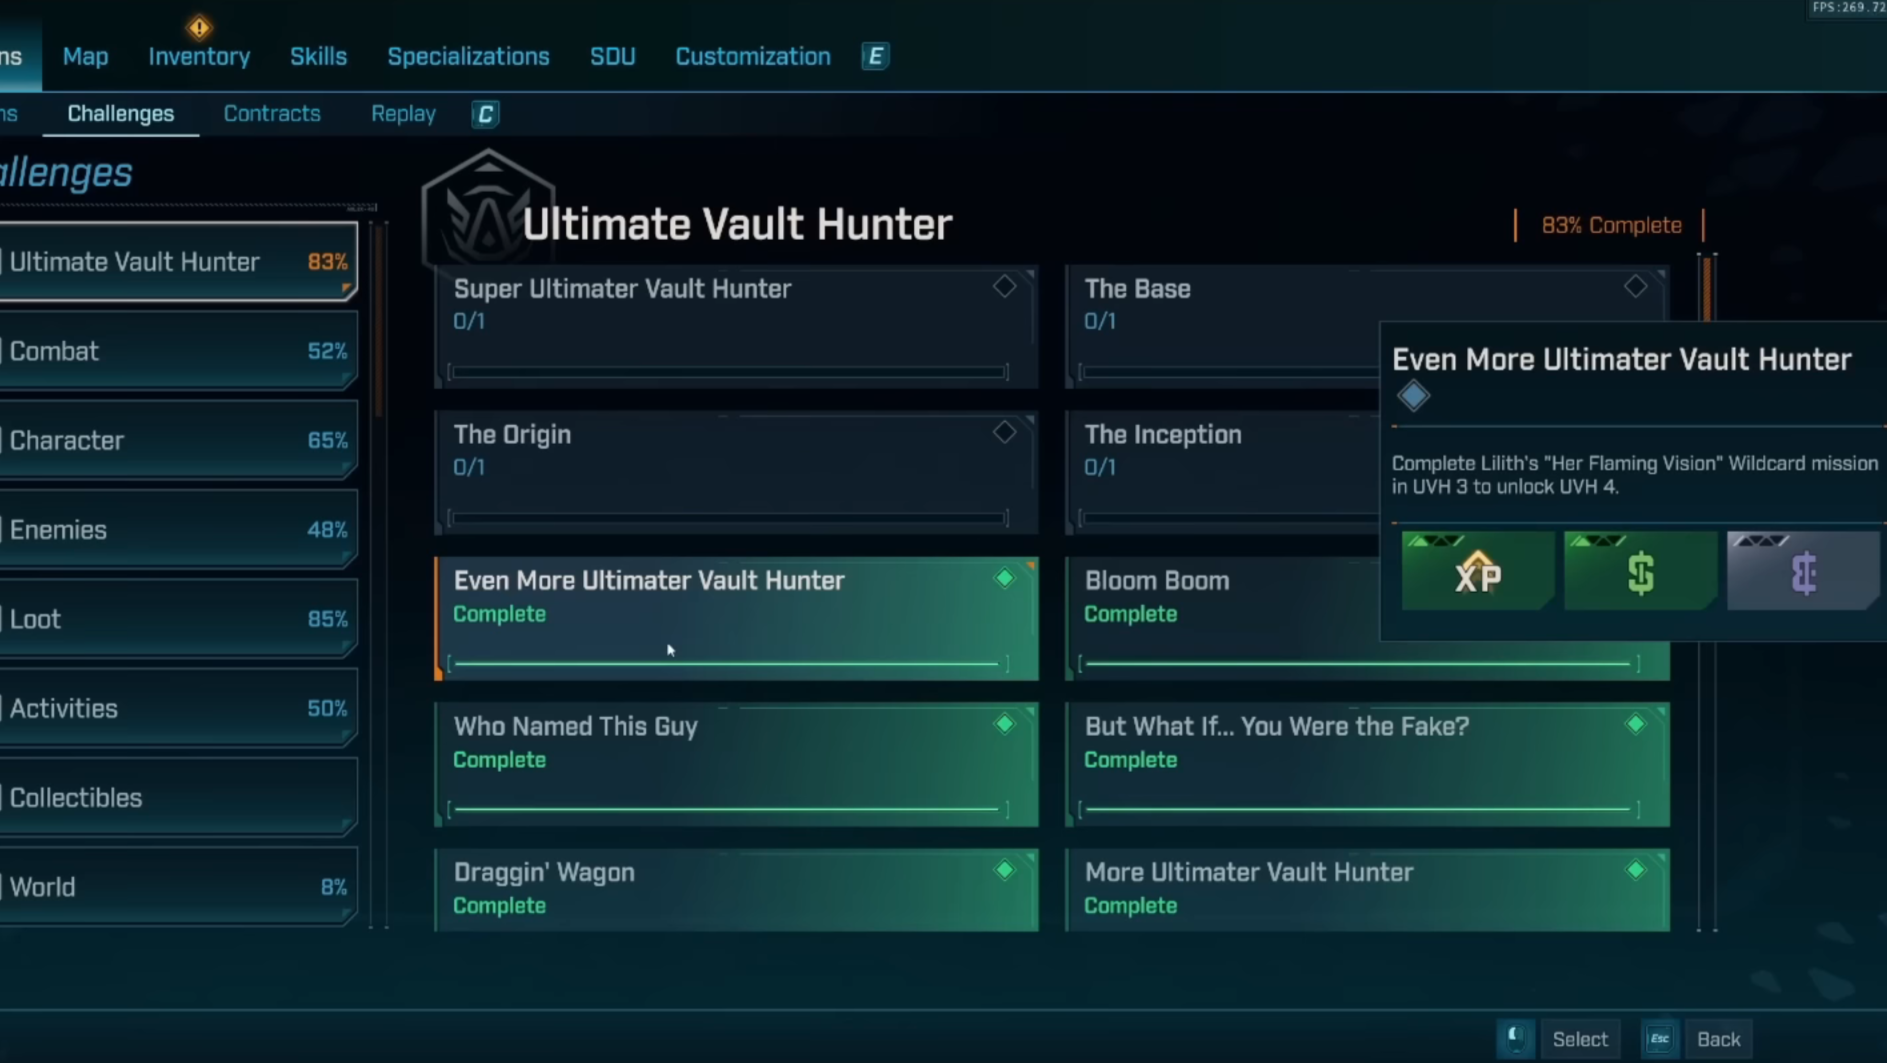This screenshot has width=1887, height=1063.
Task: Toggle the green diamond on Who Named This Guy
Action: coord(1004,724)
